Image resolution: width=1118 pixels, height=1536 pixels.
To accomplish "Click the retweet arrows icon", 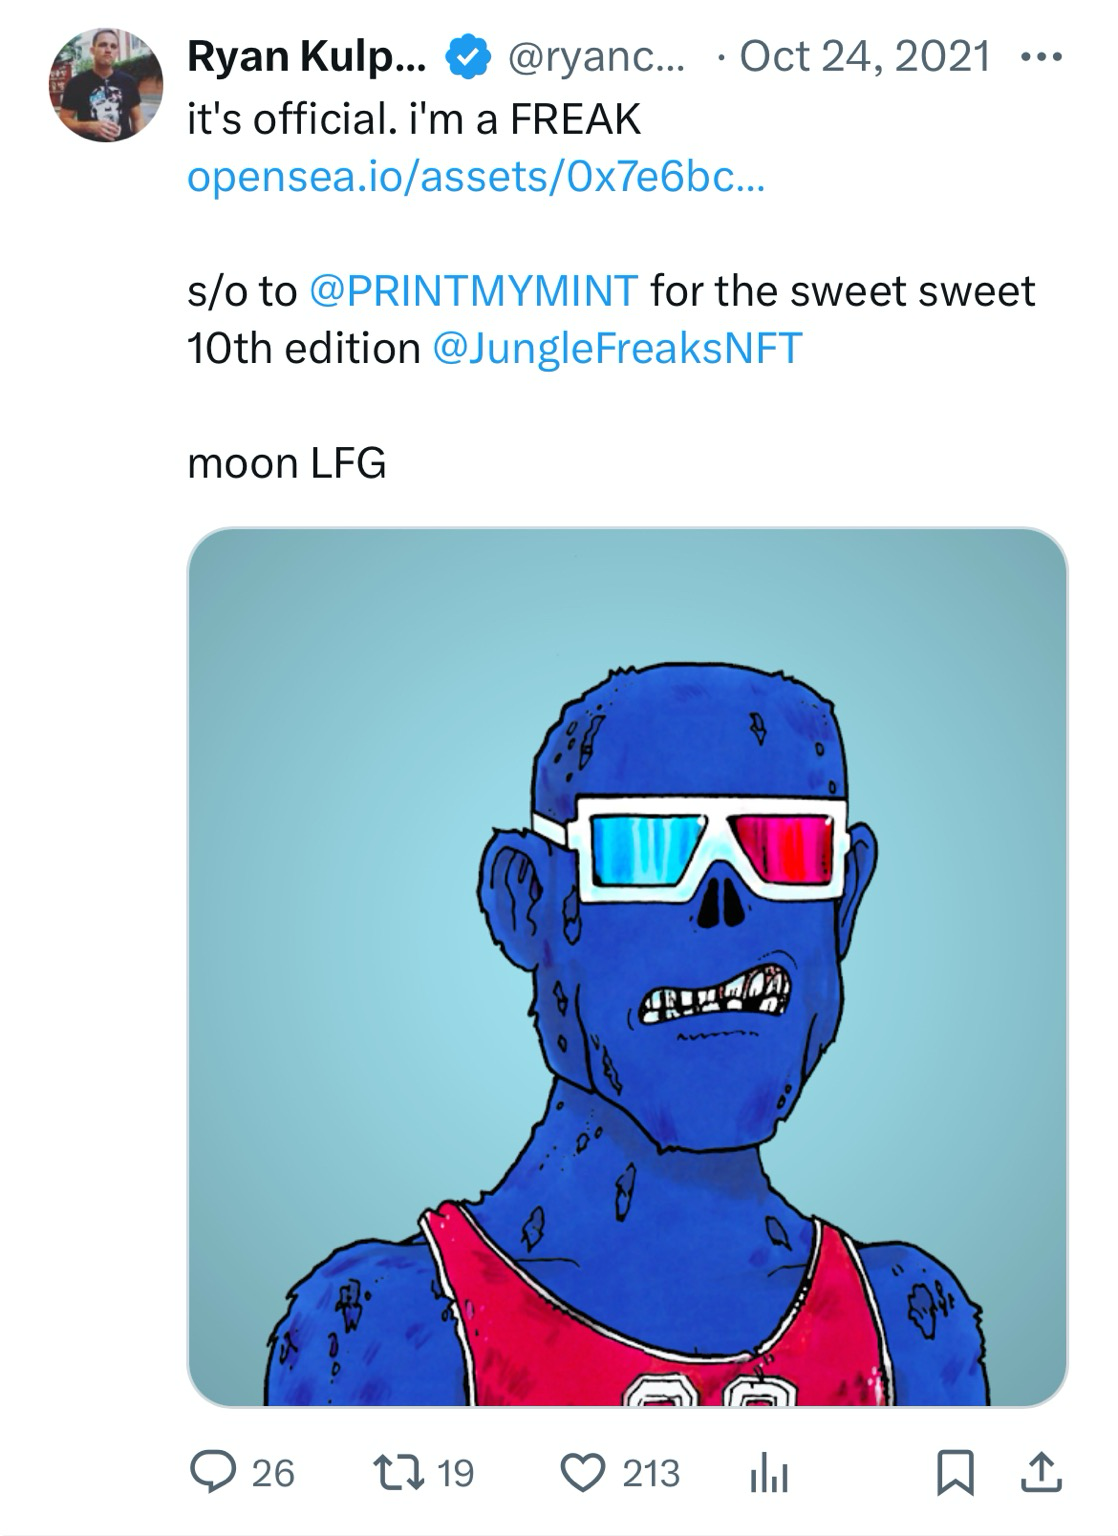I will pyautogui.click(x=397, y=1473).
